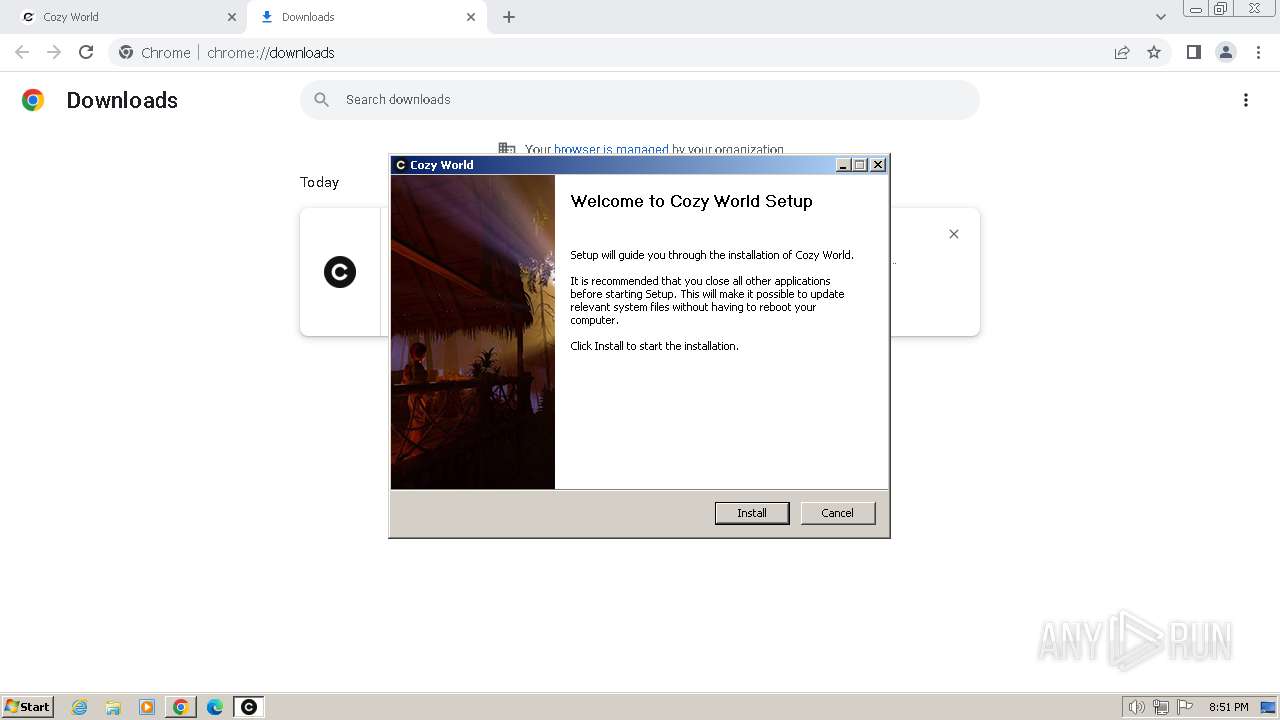Open a new browser tab
Viewport: 1280px width, 720px height.
509,17
